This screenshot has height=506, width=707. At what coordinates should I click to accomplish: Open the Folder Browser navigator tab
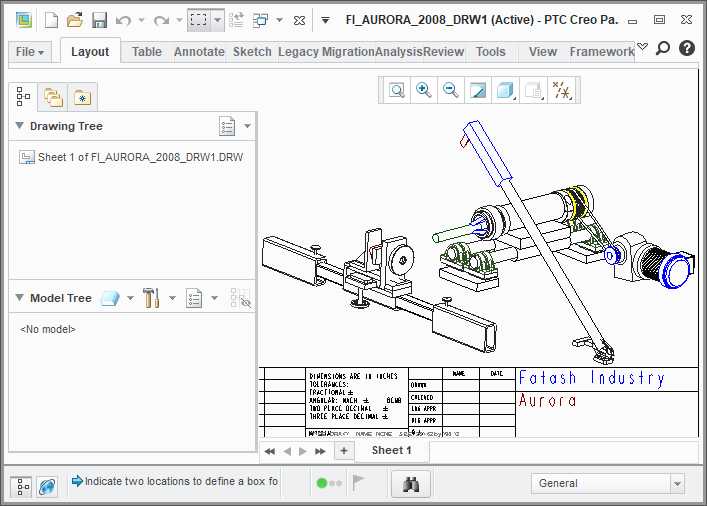click(53, 97)
